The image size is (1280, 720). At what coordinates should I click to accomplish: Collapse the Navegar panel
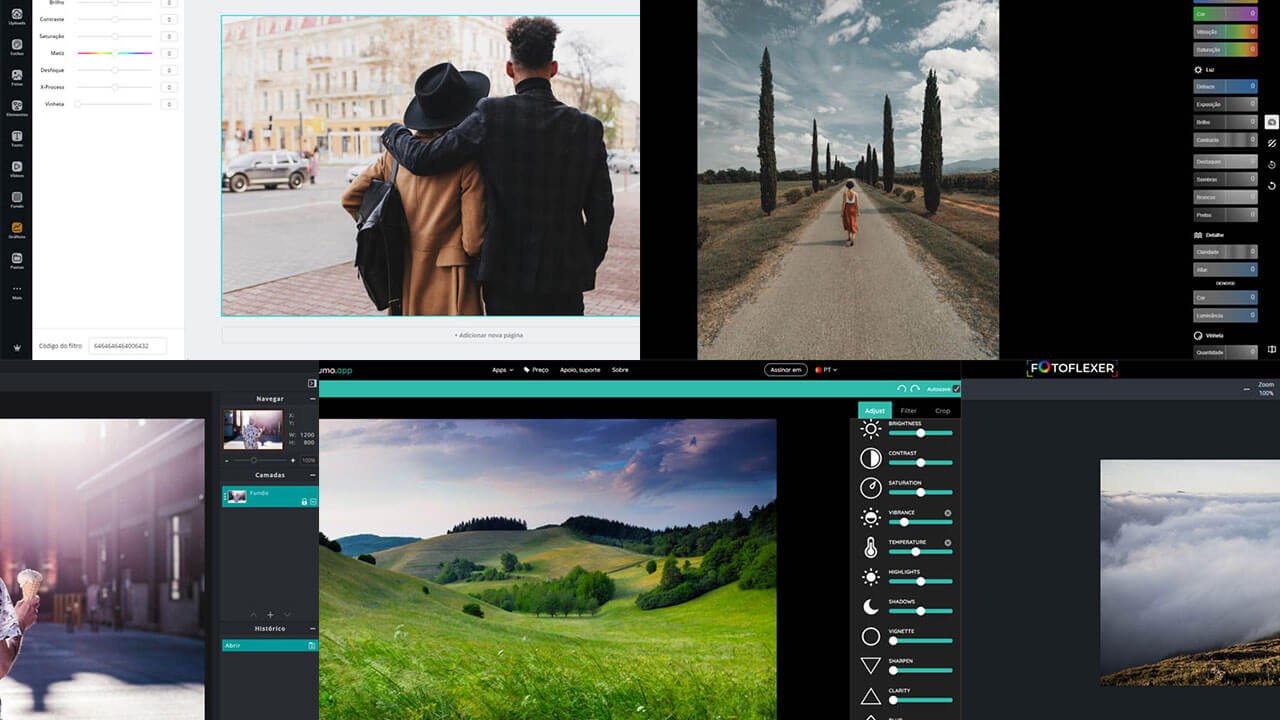tap(312, 399)
